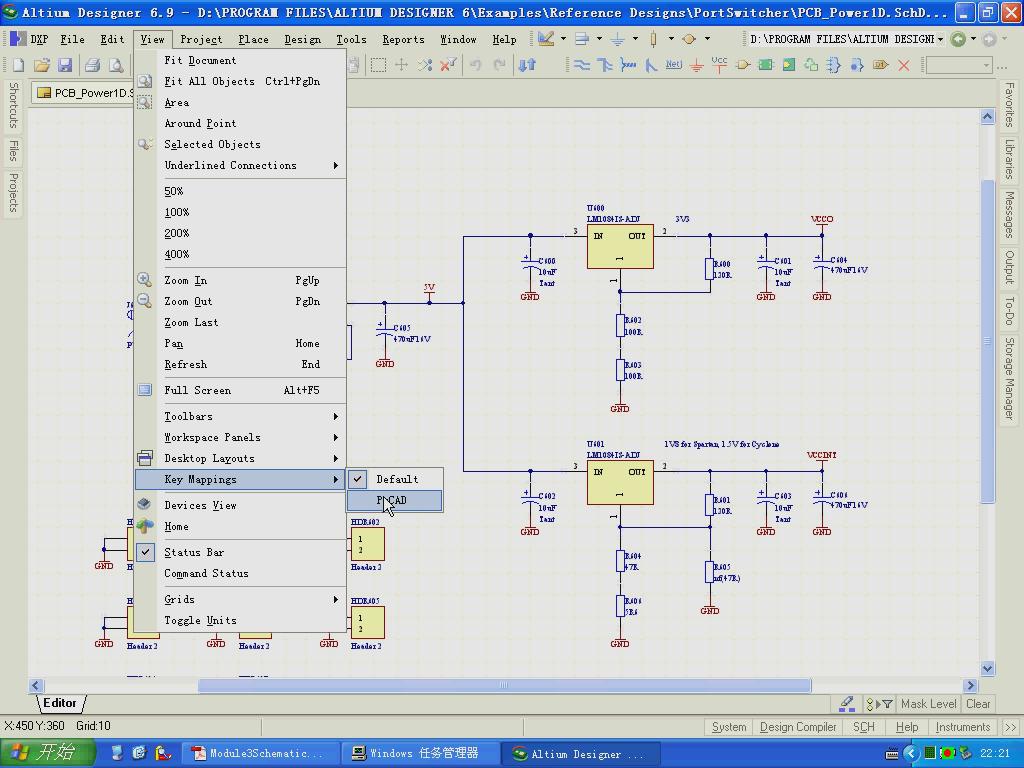
Task: Expand the Workspace Panels submenu
Action: coord(240,438)
